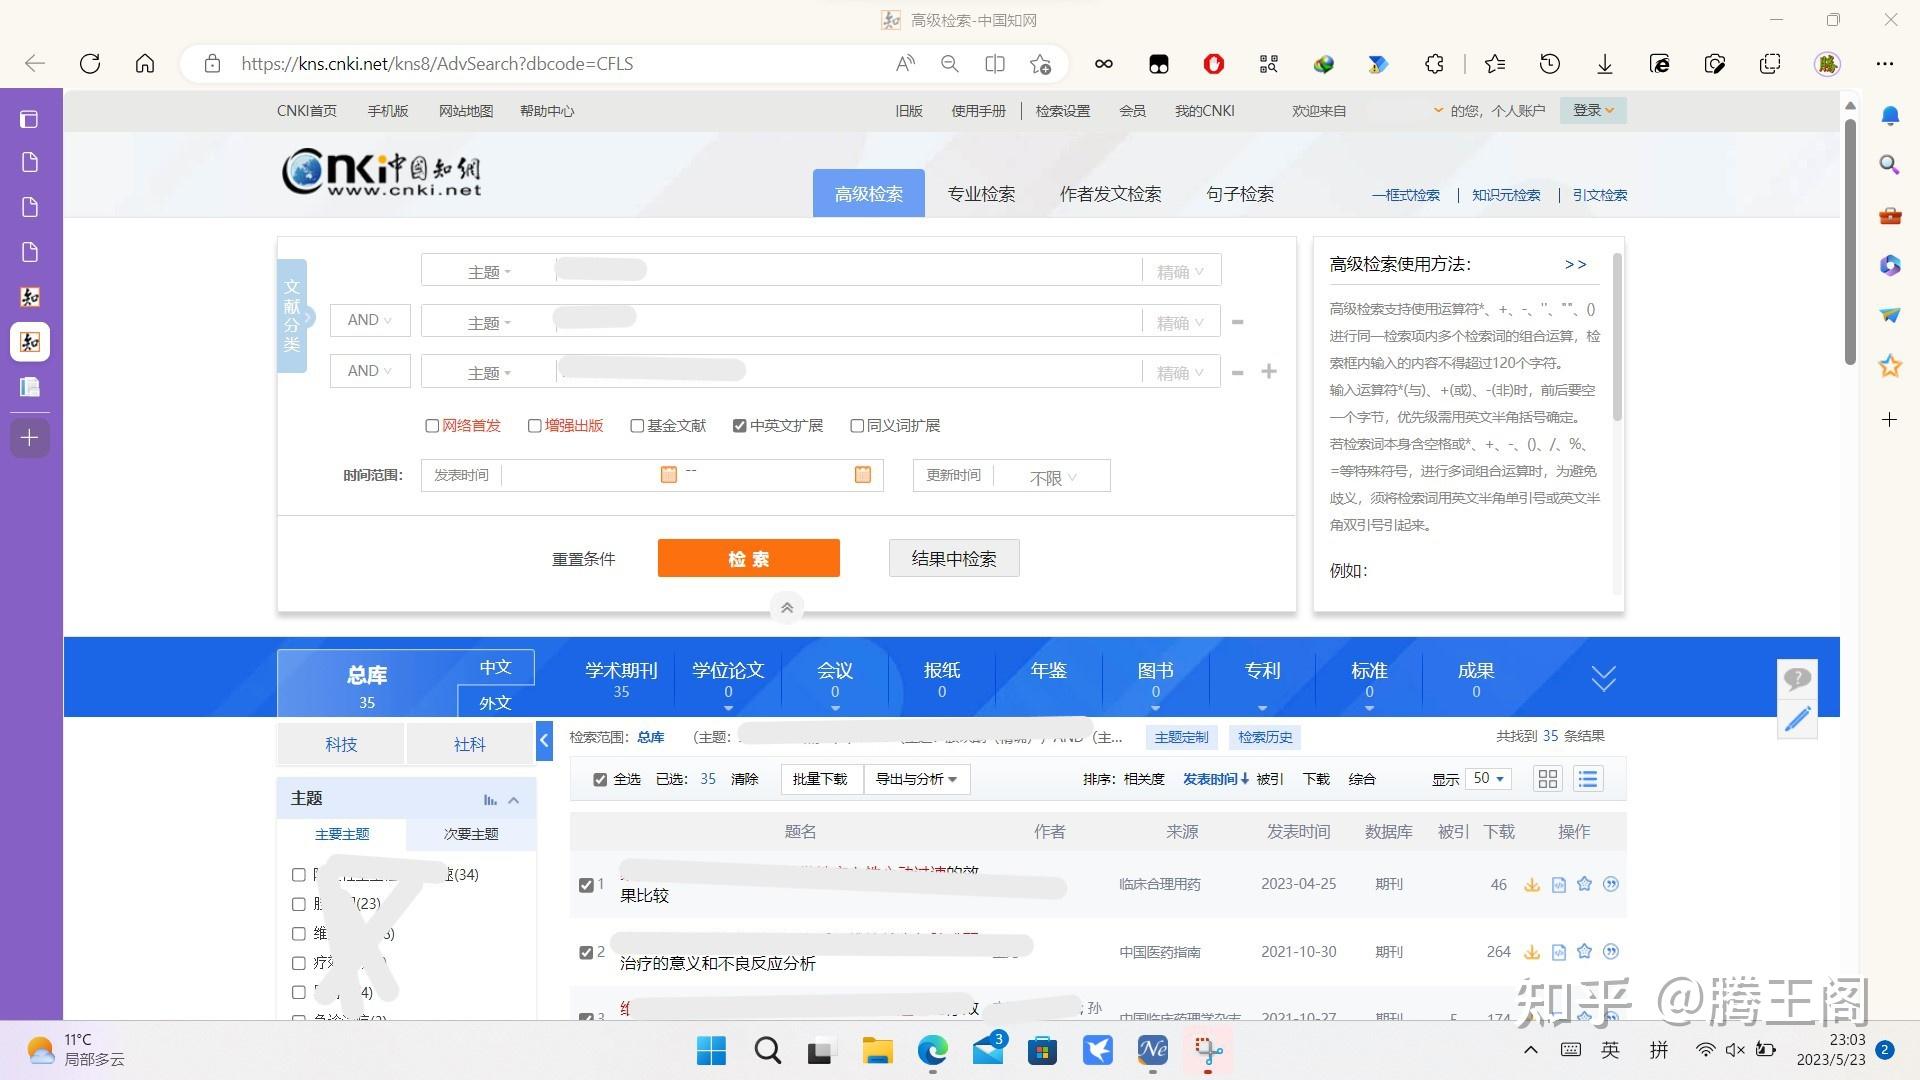
Task: Toggle the 全选 select-all checkbox
Action: point(600,779)
